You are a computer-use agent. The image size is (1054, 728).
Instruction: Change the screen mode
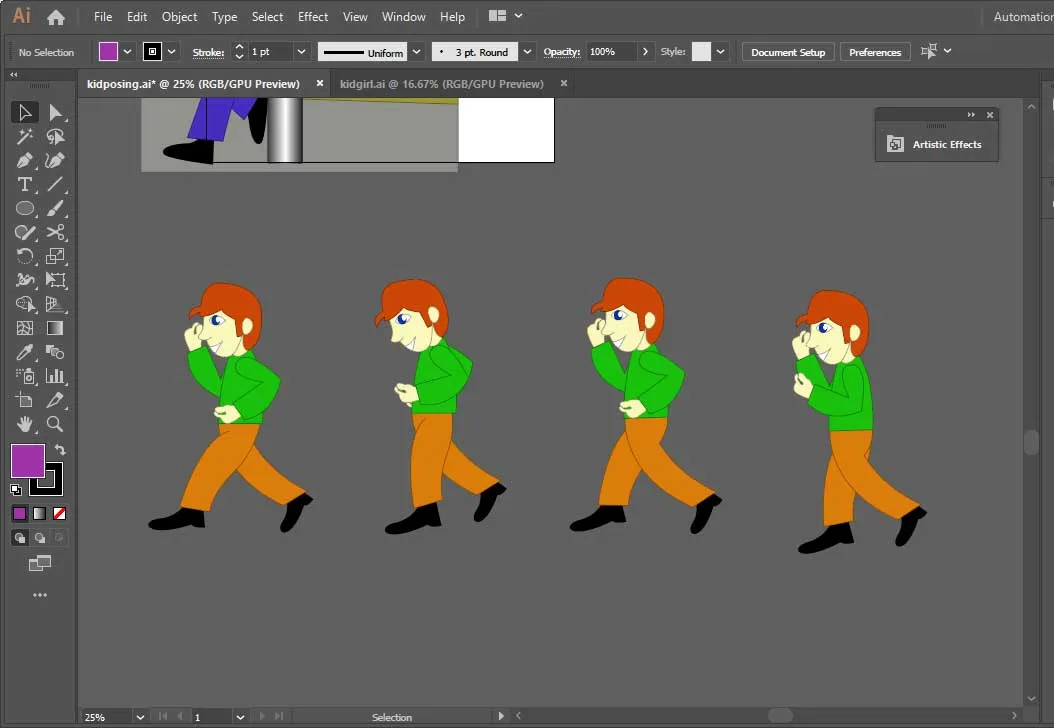tap(40, 563)
